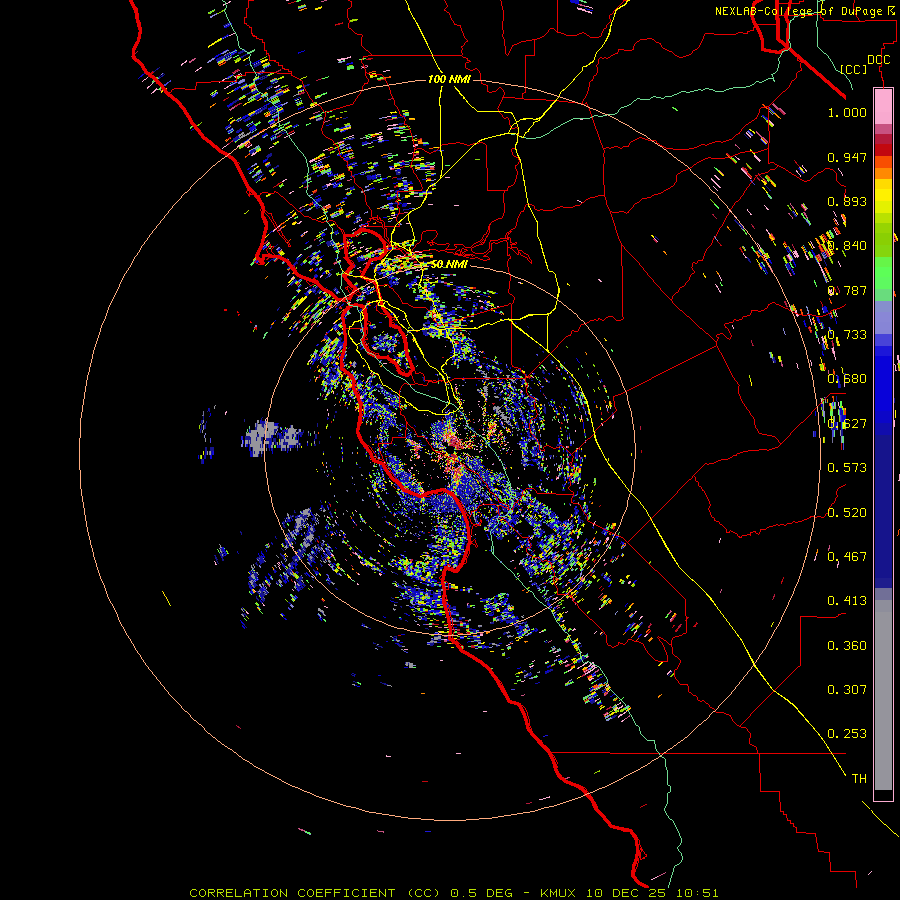
Task: Click the 0.467 legend value
Action: pos(847,557)
